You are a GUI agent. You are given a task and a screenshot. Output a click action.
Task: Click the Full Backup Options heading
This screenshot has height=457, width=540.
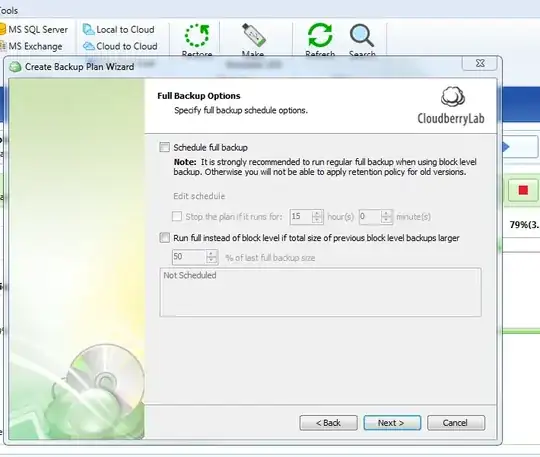(199, 96)
